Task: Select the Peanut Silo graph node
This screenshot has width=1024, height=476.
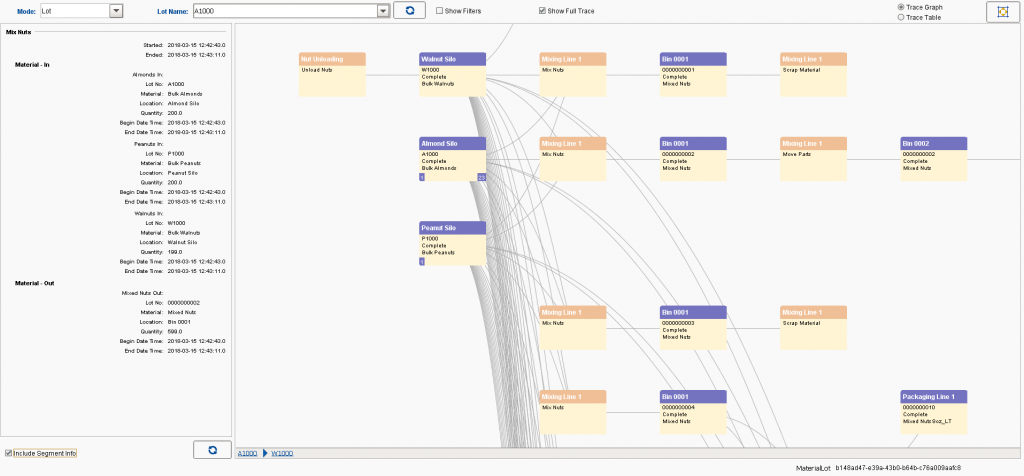Action: tap(453, 243)
